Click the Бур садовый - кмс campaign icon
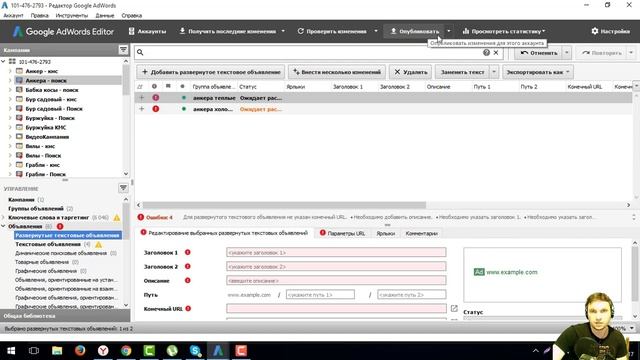 [x=19, y=99]
